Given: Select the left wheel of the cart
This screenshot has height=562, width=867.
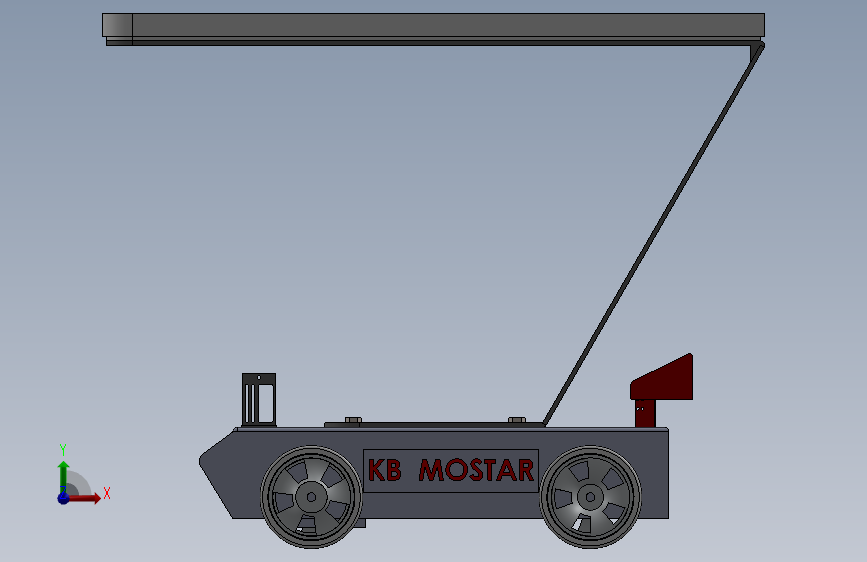Looking at the screenshot, I should click(311, 497).
